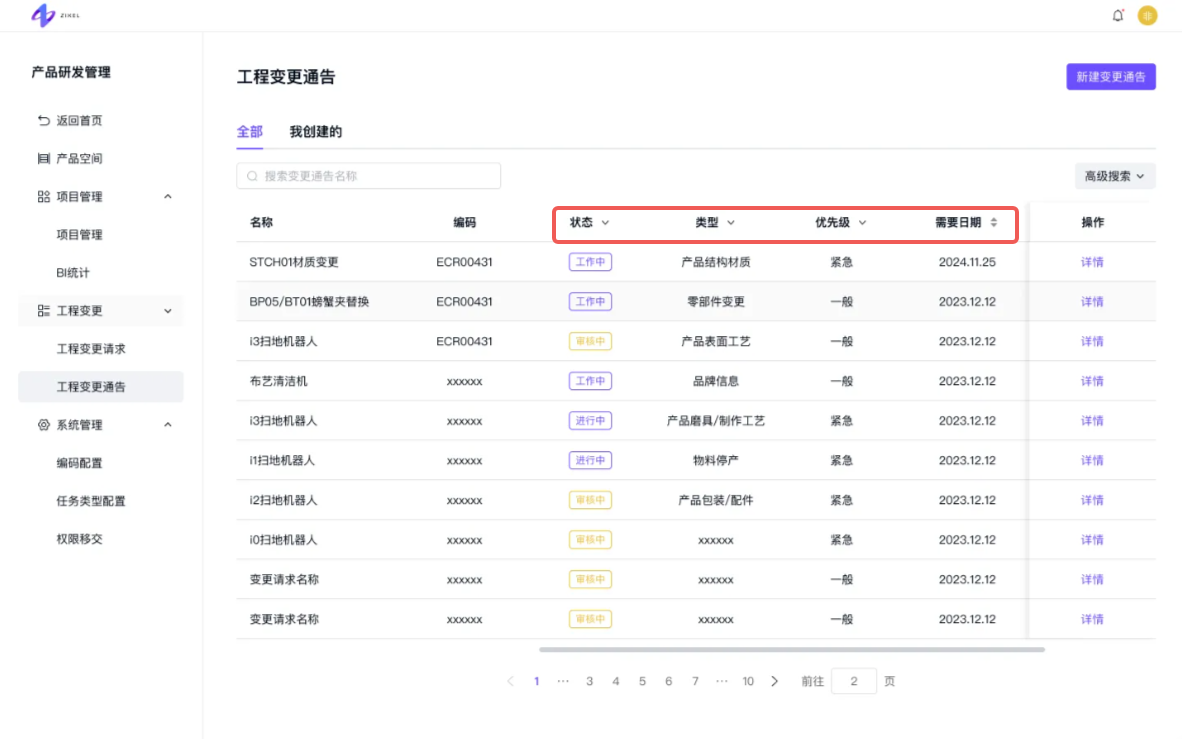1182x739 pixels.
Task: Click type cell 产品磨具/制作工艺
Action: [x=715, y=421]
